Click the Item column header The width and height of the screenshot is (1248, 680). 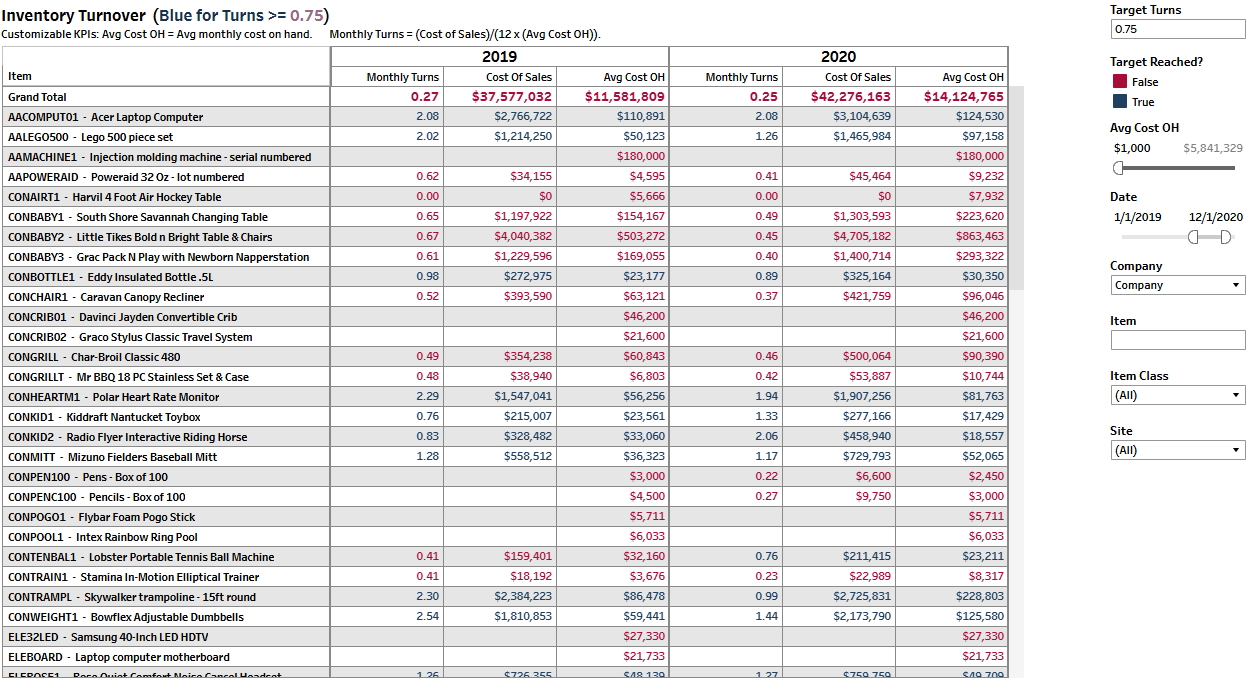pos(20,76)
